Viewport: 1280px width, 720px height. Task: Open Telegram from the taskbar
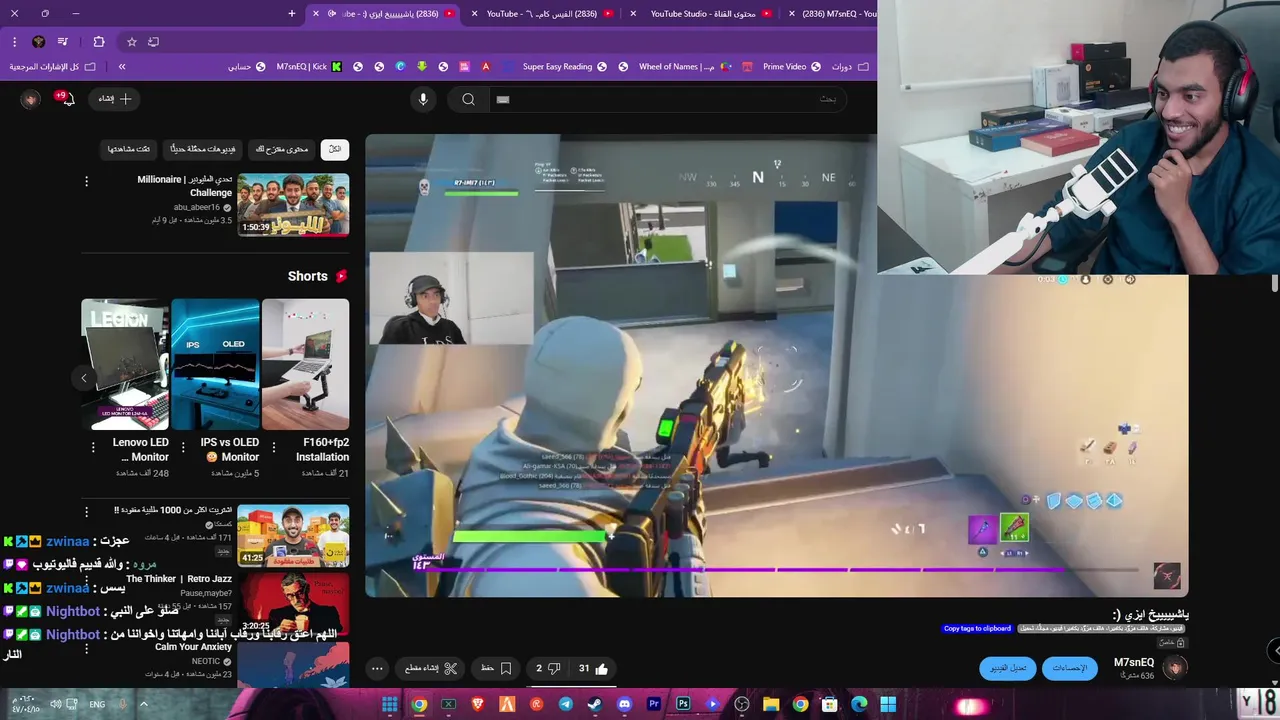(566, 704)
